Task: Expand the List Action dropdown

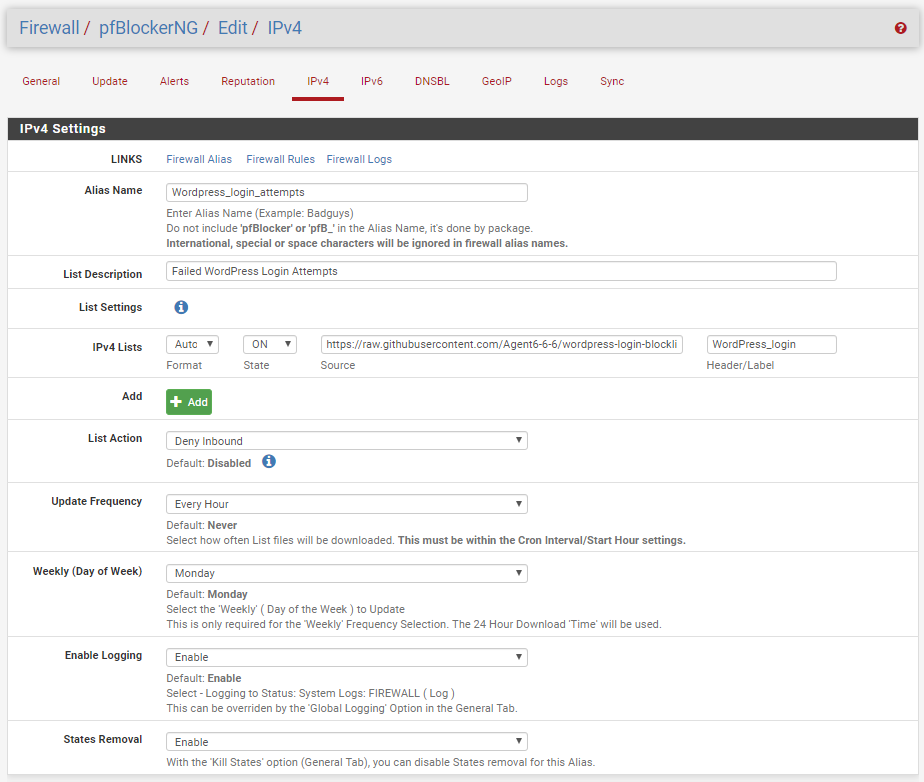Action: [346, 441]
